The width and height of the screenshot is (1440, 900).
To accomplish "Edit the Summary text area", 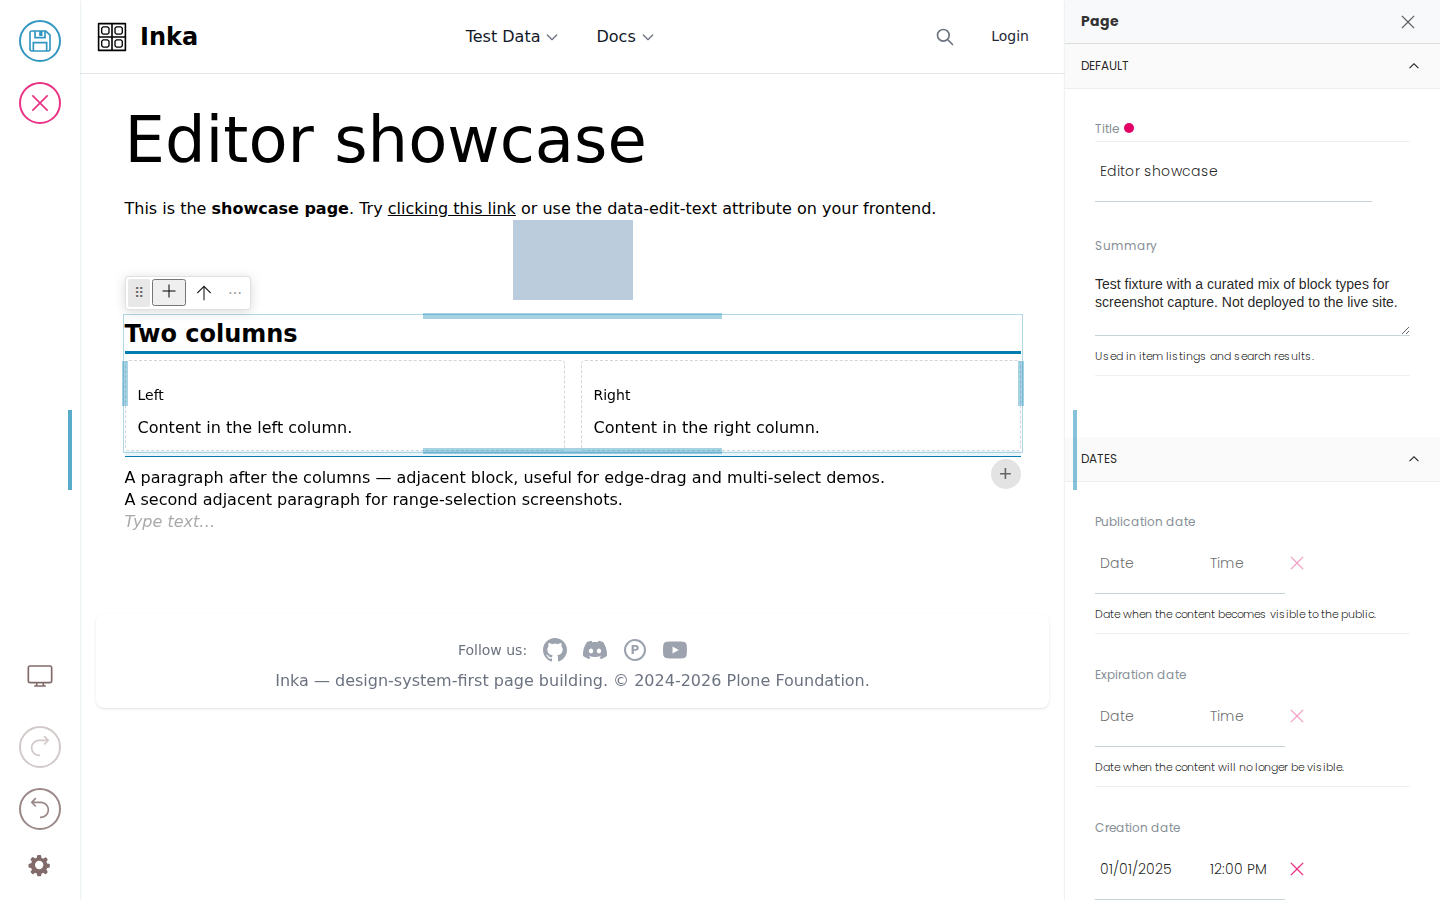I will (1252, 301).
